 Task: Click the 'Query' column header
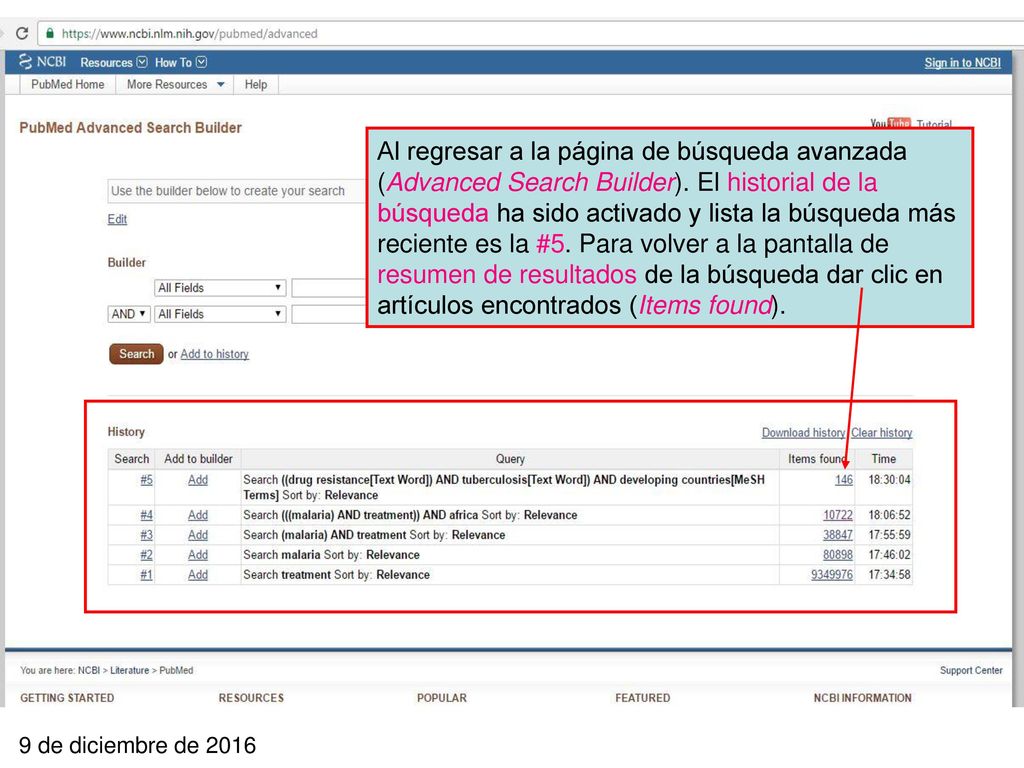pos(510,459)
